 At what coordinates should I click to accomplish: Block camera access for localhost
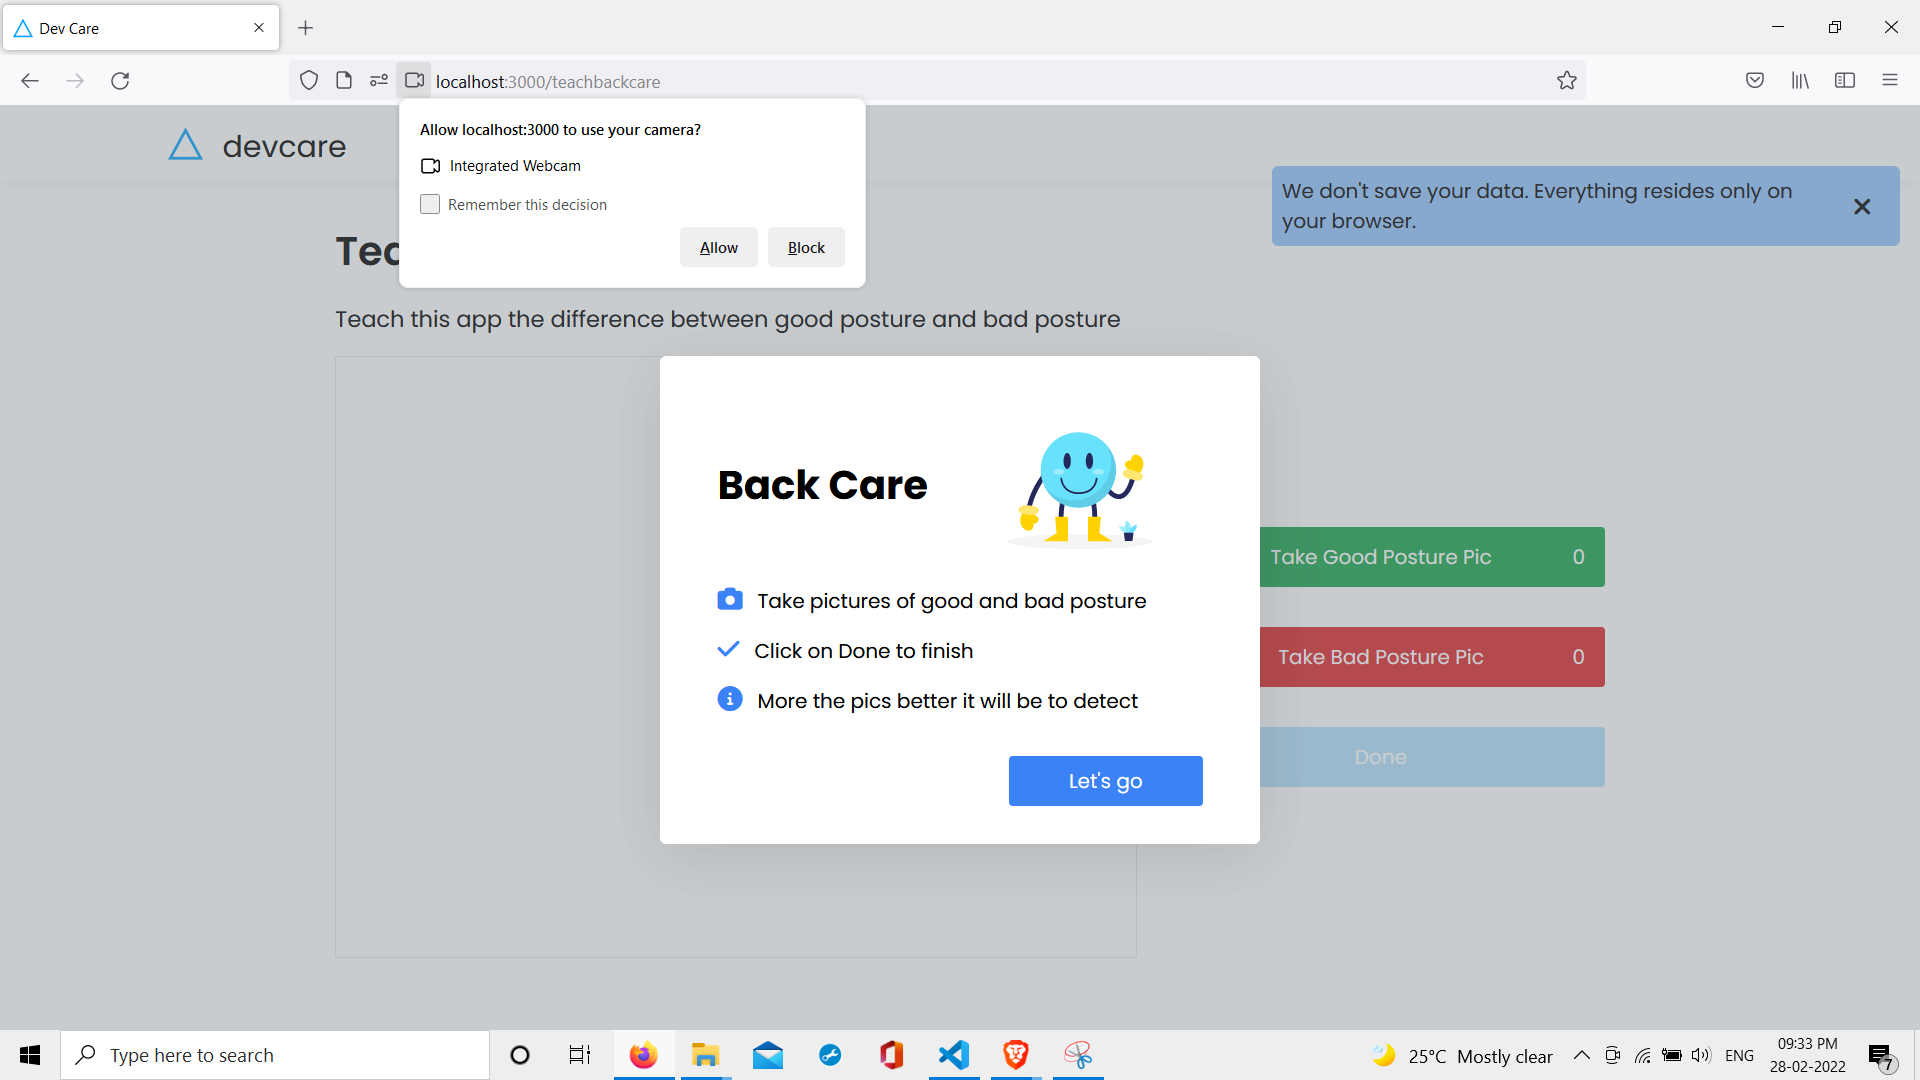(x=806, y=247)
